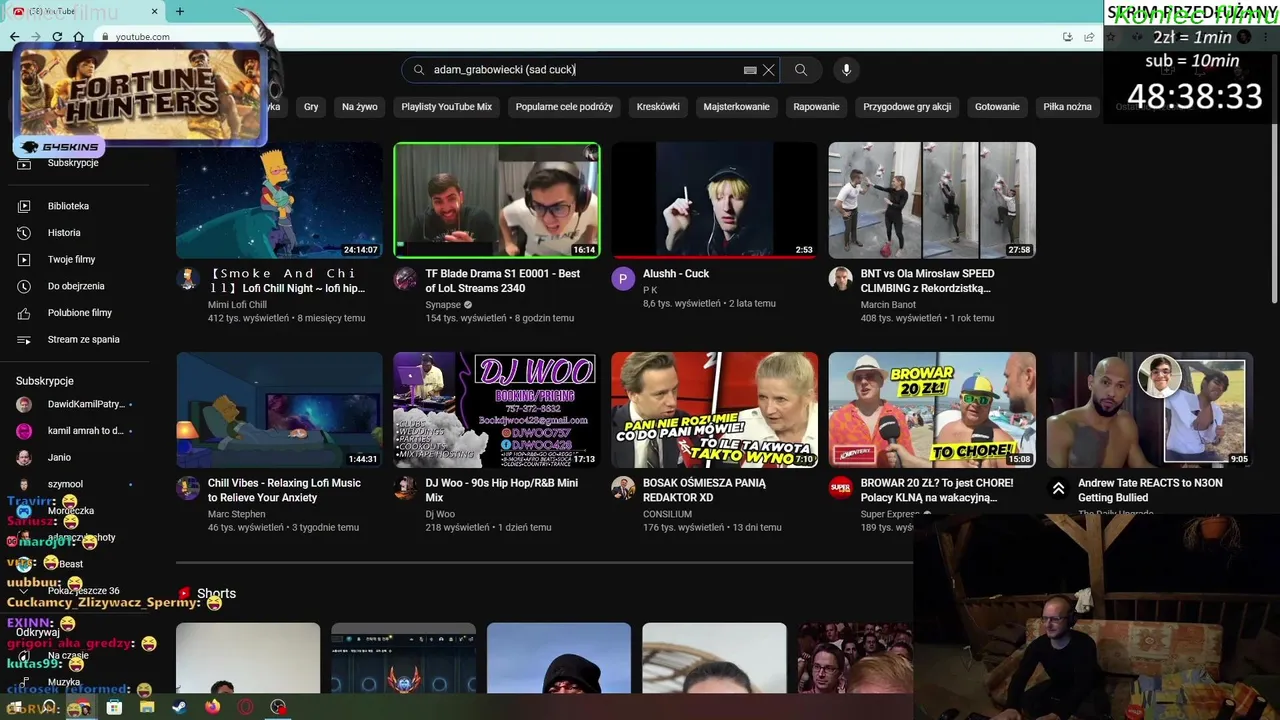Start voice search with microphone icon
1280x720 pixels.
click(x=846, y=70)
